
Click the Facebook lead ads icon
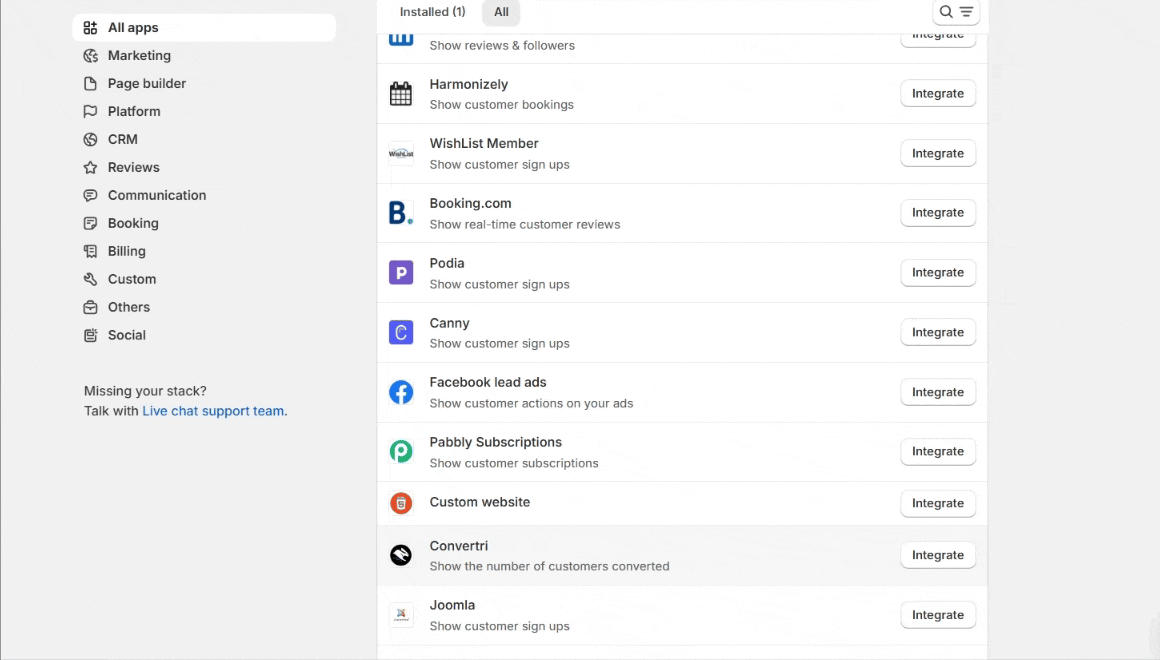pos(401,392)
